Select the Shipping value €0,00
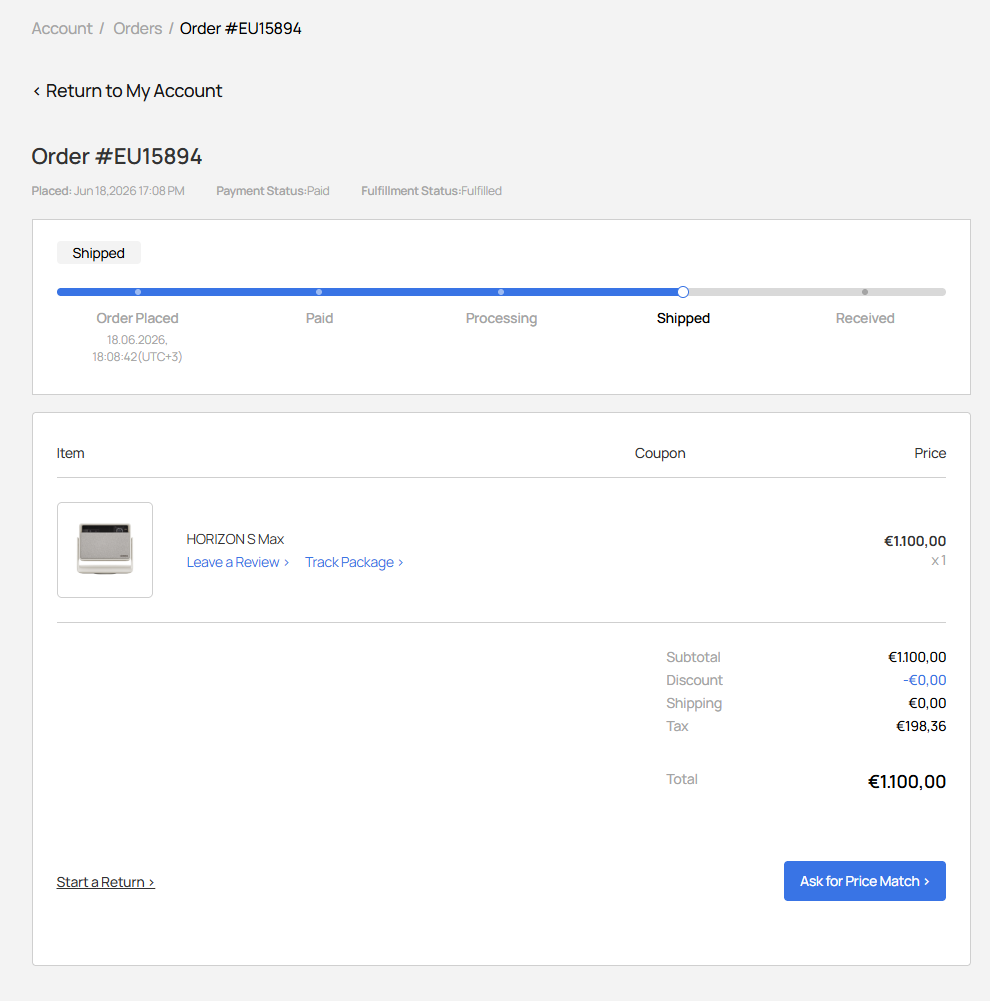This screenshot has height=1001, width=990. click(927, 703)
